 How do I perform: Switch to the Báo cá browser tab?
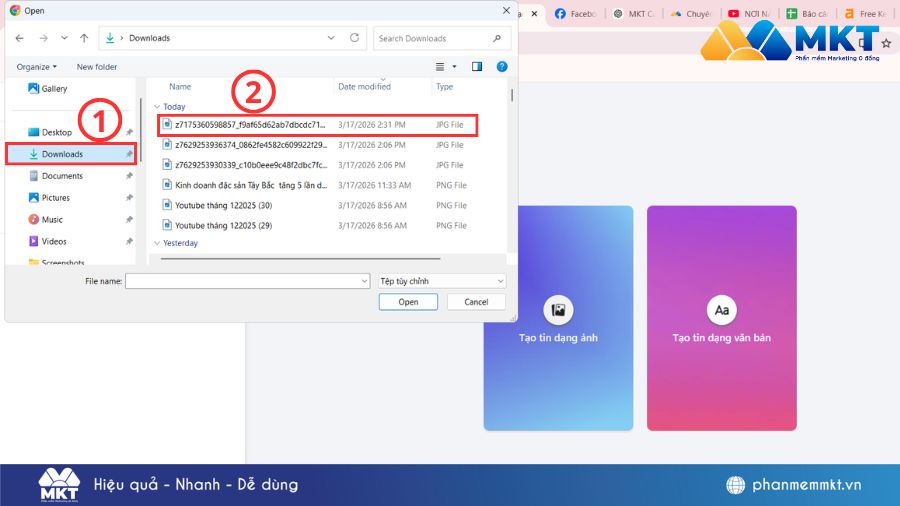(806, 14)
